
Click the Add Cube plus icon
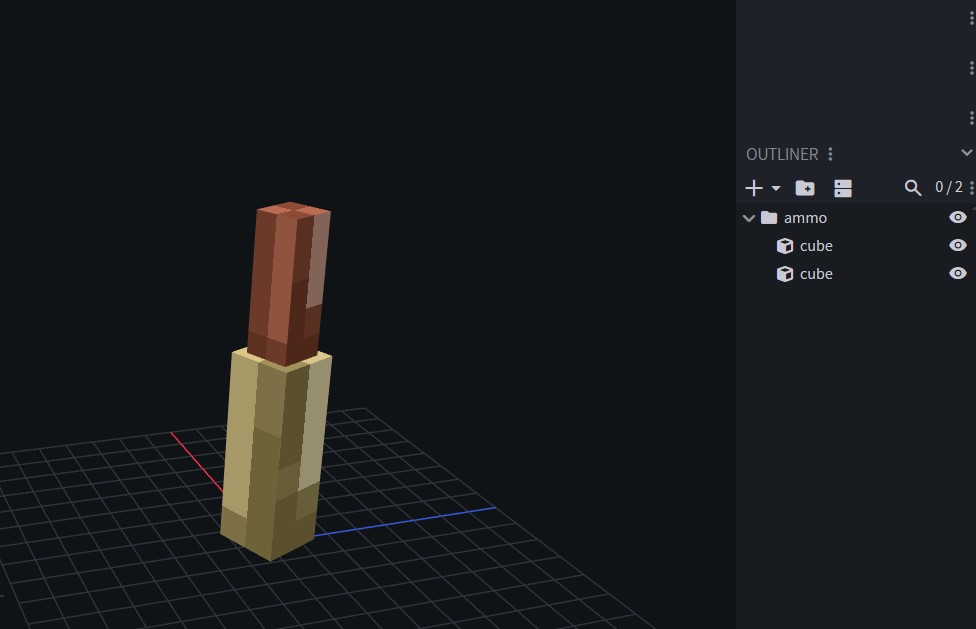pos(754,188)
